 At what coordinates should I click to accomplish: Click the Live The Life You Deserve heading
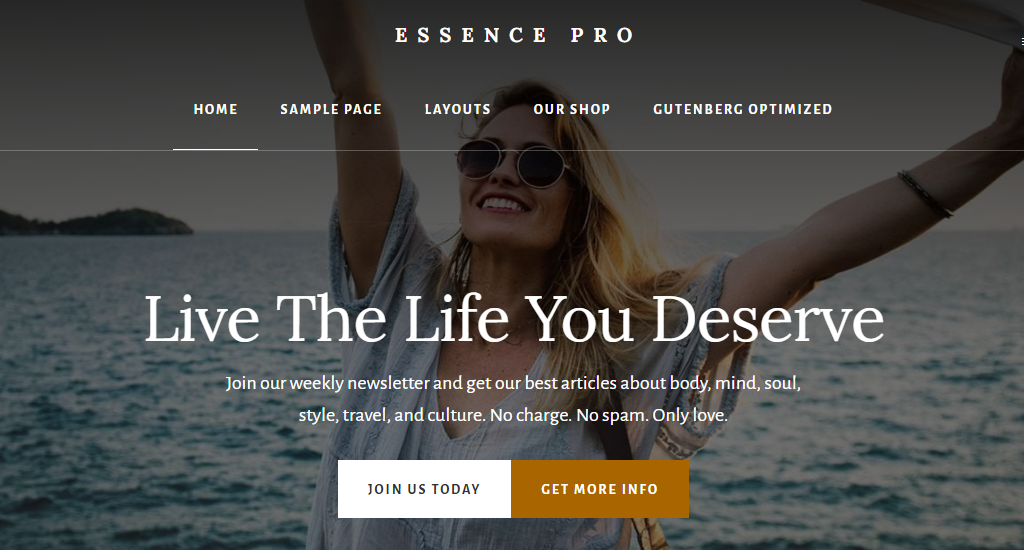(514, 319)
